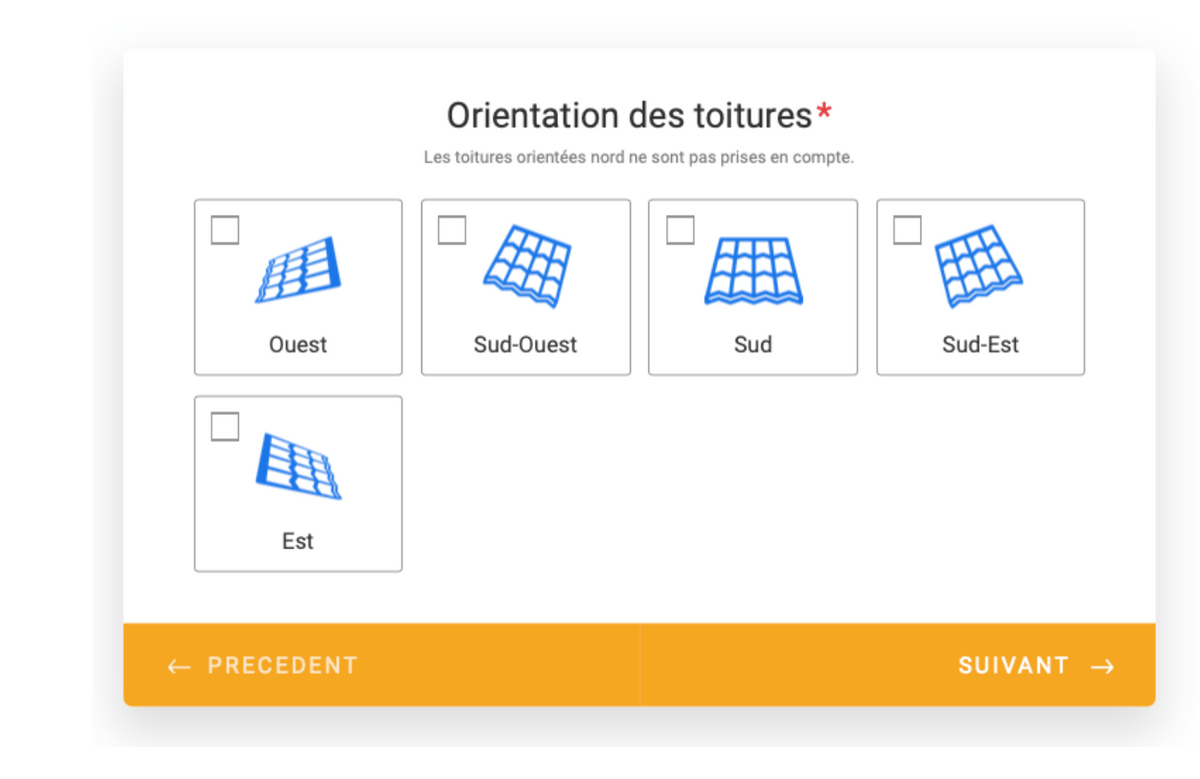
Task: Continue with the SUIVANT button
Action: [898, 665]
